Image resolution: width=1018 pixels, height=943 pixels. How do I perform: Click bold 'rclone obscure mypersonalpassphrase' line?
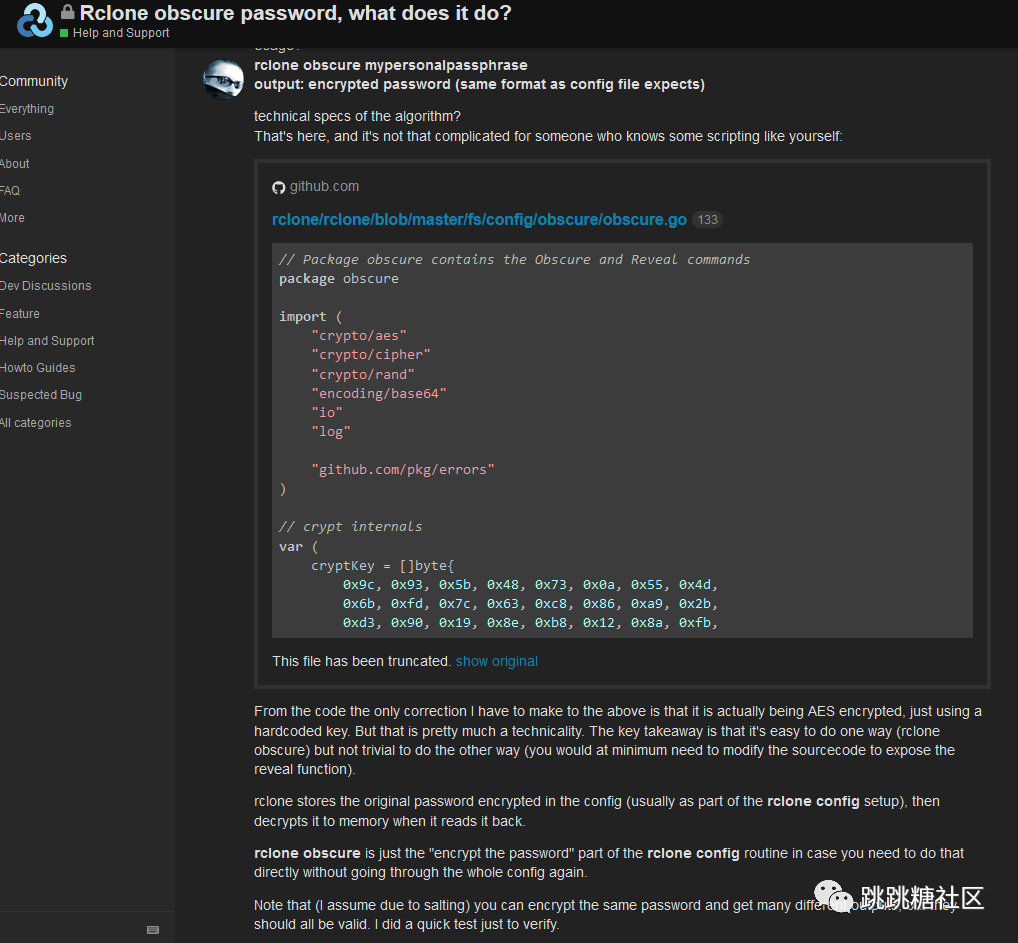[391, 66]
